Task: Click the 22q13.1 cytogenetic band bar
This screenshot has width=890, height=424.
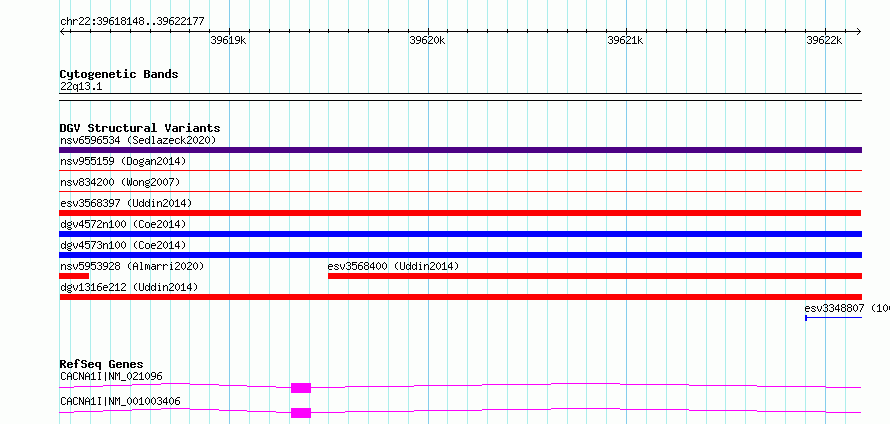Action: (460, 97)
